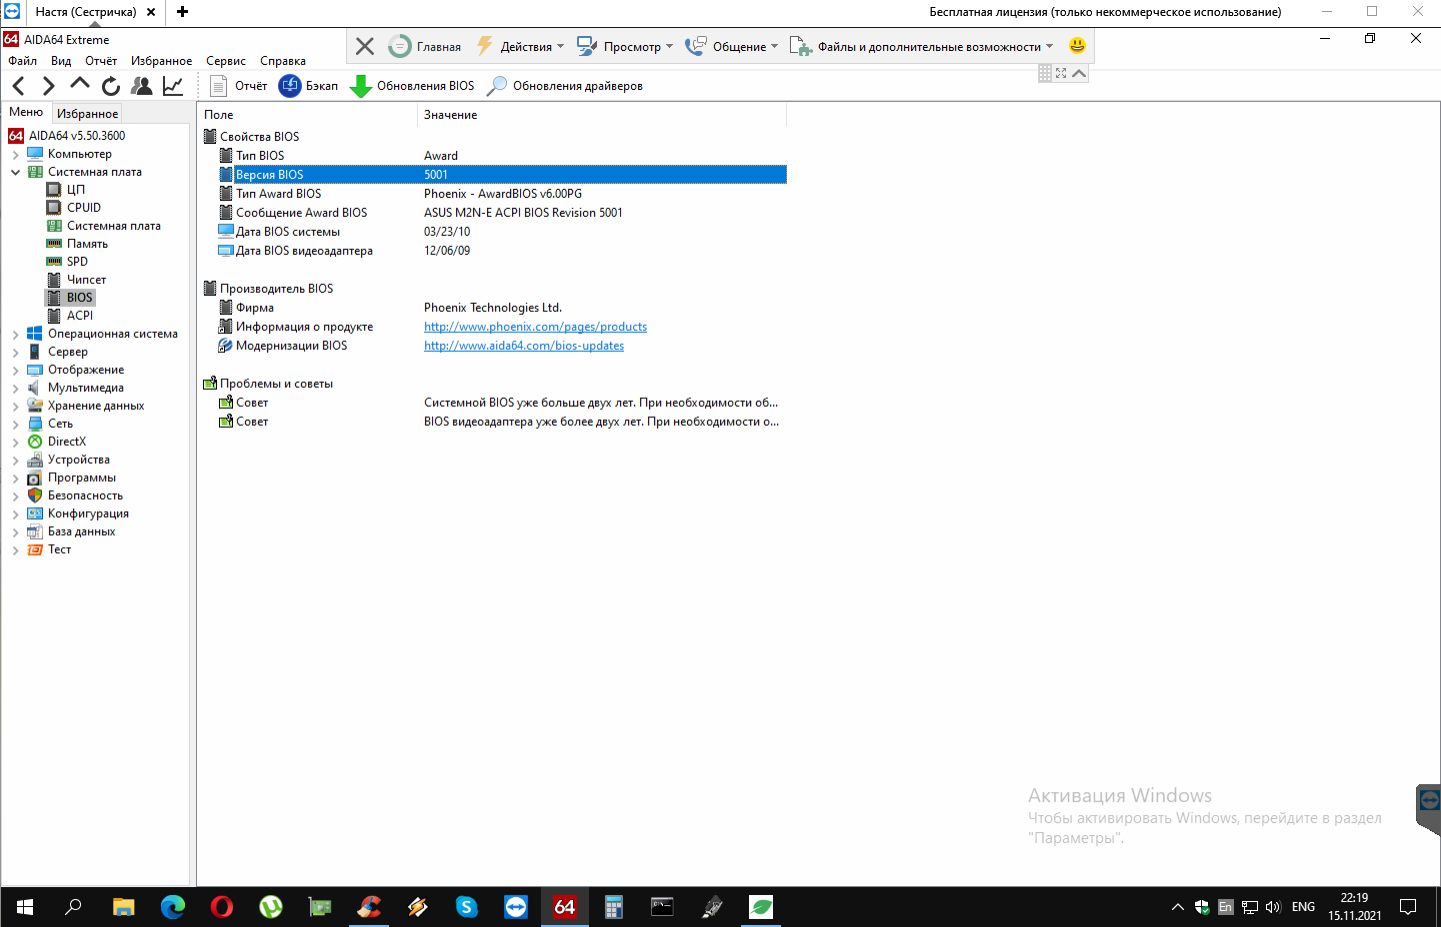This screenshot has width=1441, height=927.
Task: Open uTorrent from the taskbar
Action: tap(271, 907)
